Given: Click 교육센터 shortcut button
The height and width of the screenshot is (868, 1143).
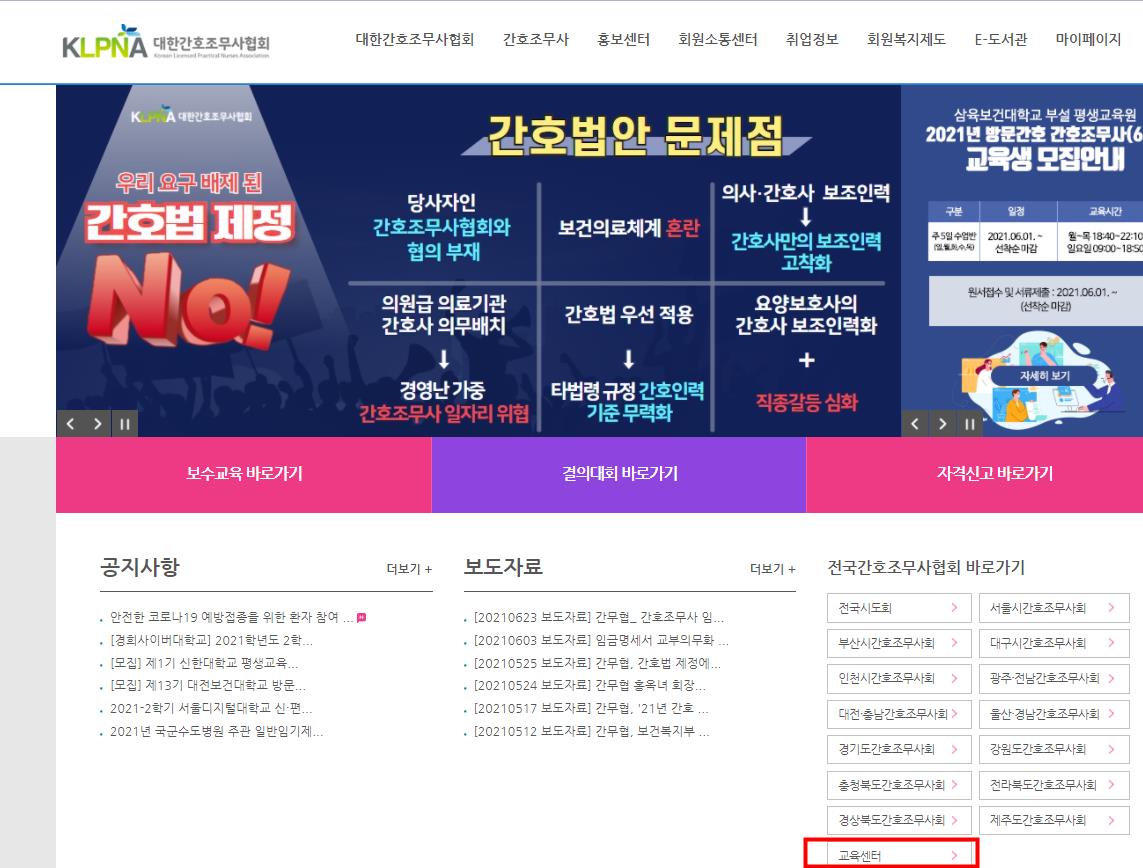Looking at the screenshot, I should pyautogui.click(x=899, y=855).
